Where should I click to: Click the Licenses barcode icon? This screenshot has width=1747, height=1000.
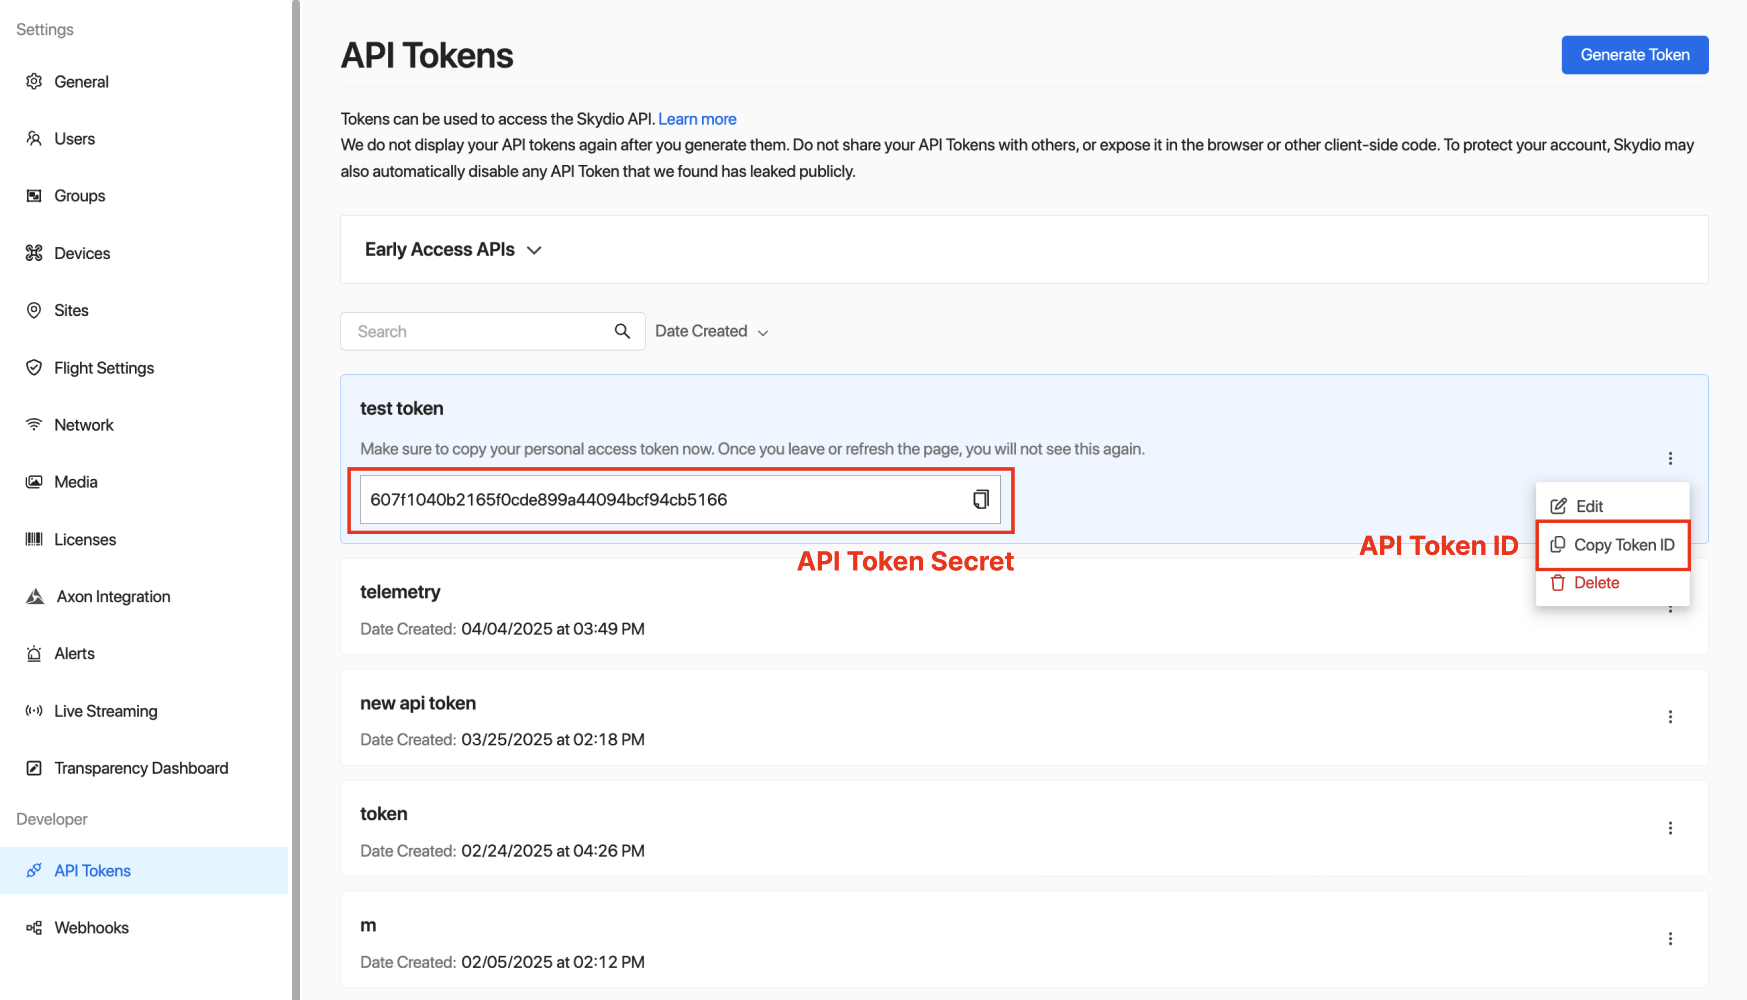[x=34, y=539]
